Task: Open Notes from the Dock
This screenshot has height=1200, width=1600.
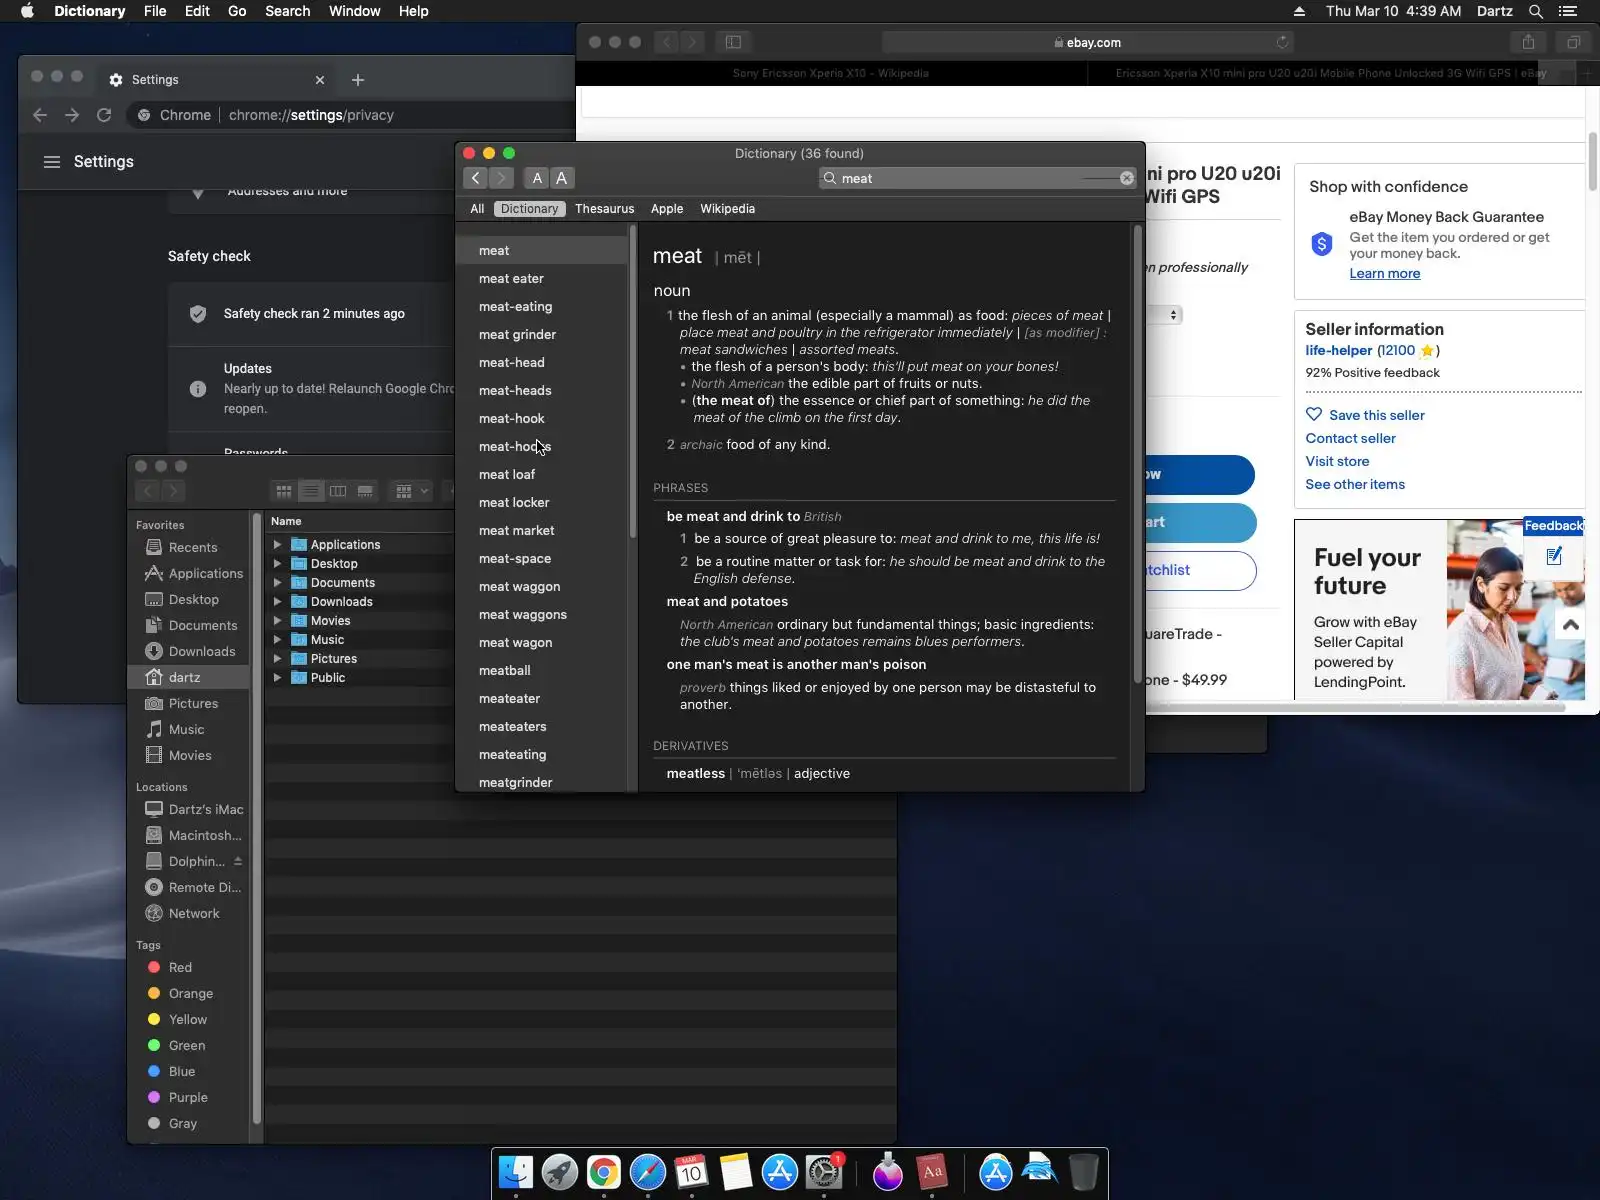Action: coord(736,1172)
